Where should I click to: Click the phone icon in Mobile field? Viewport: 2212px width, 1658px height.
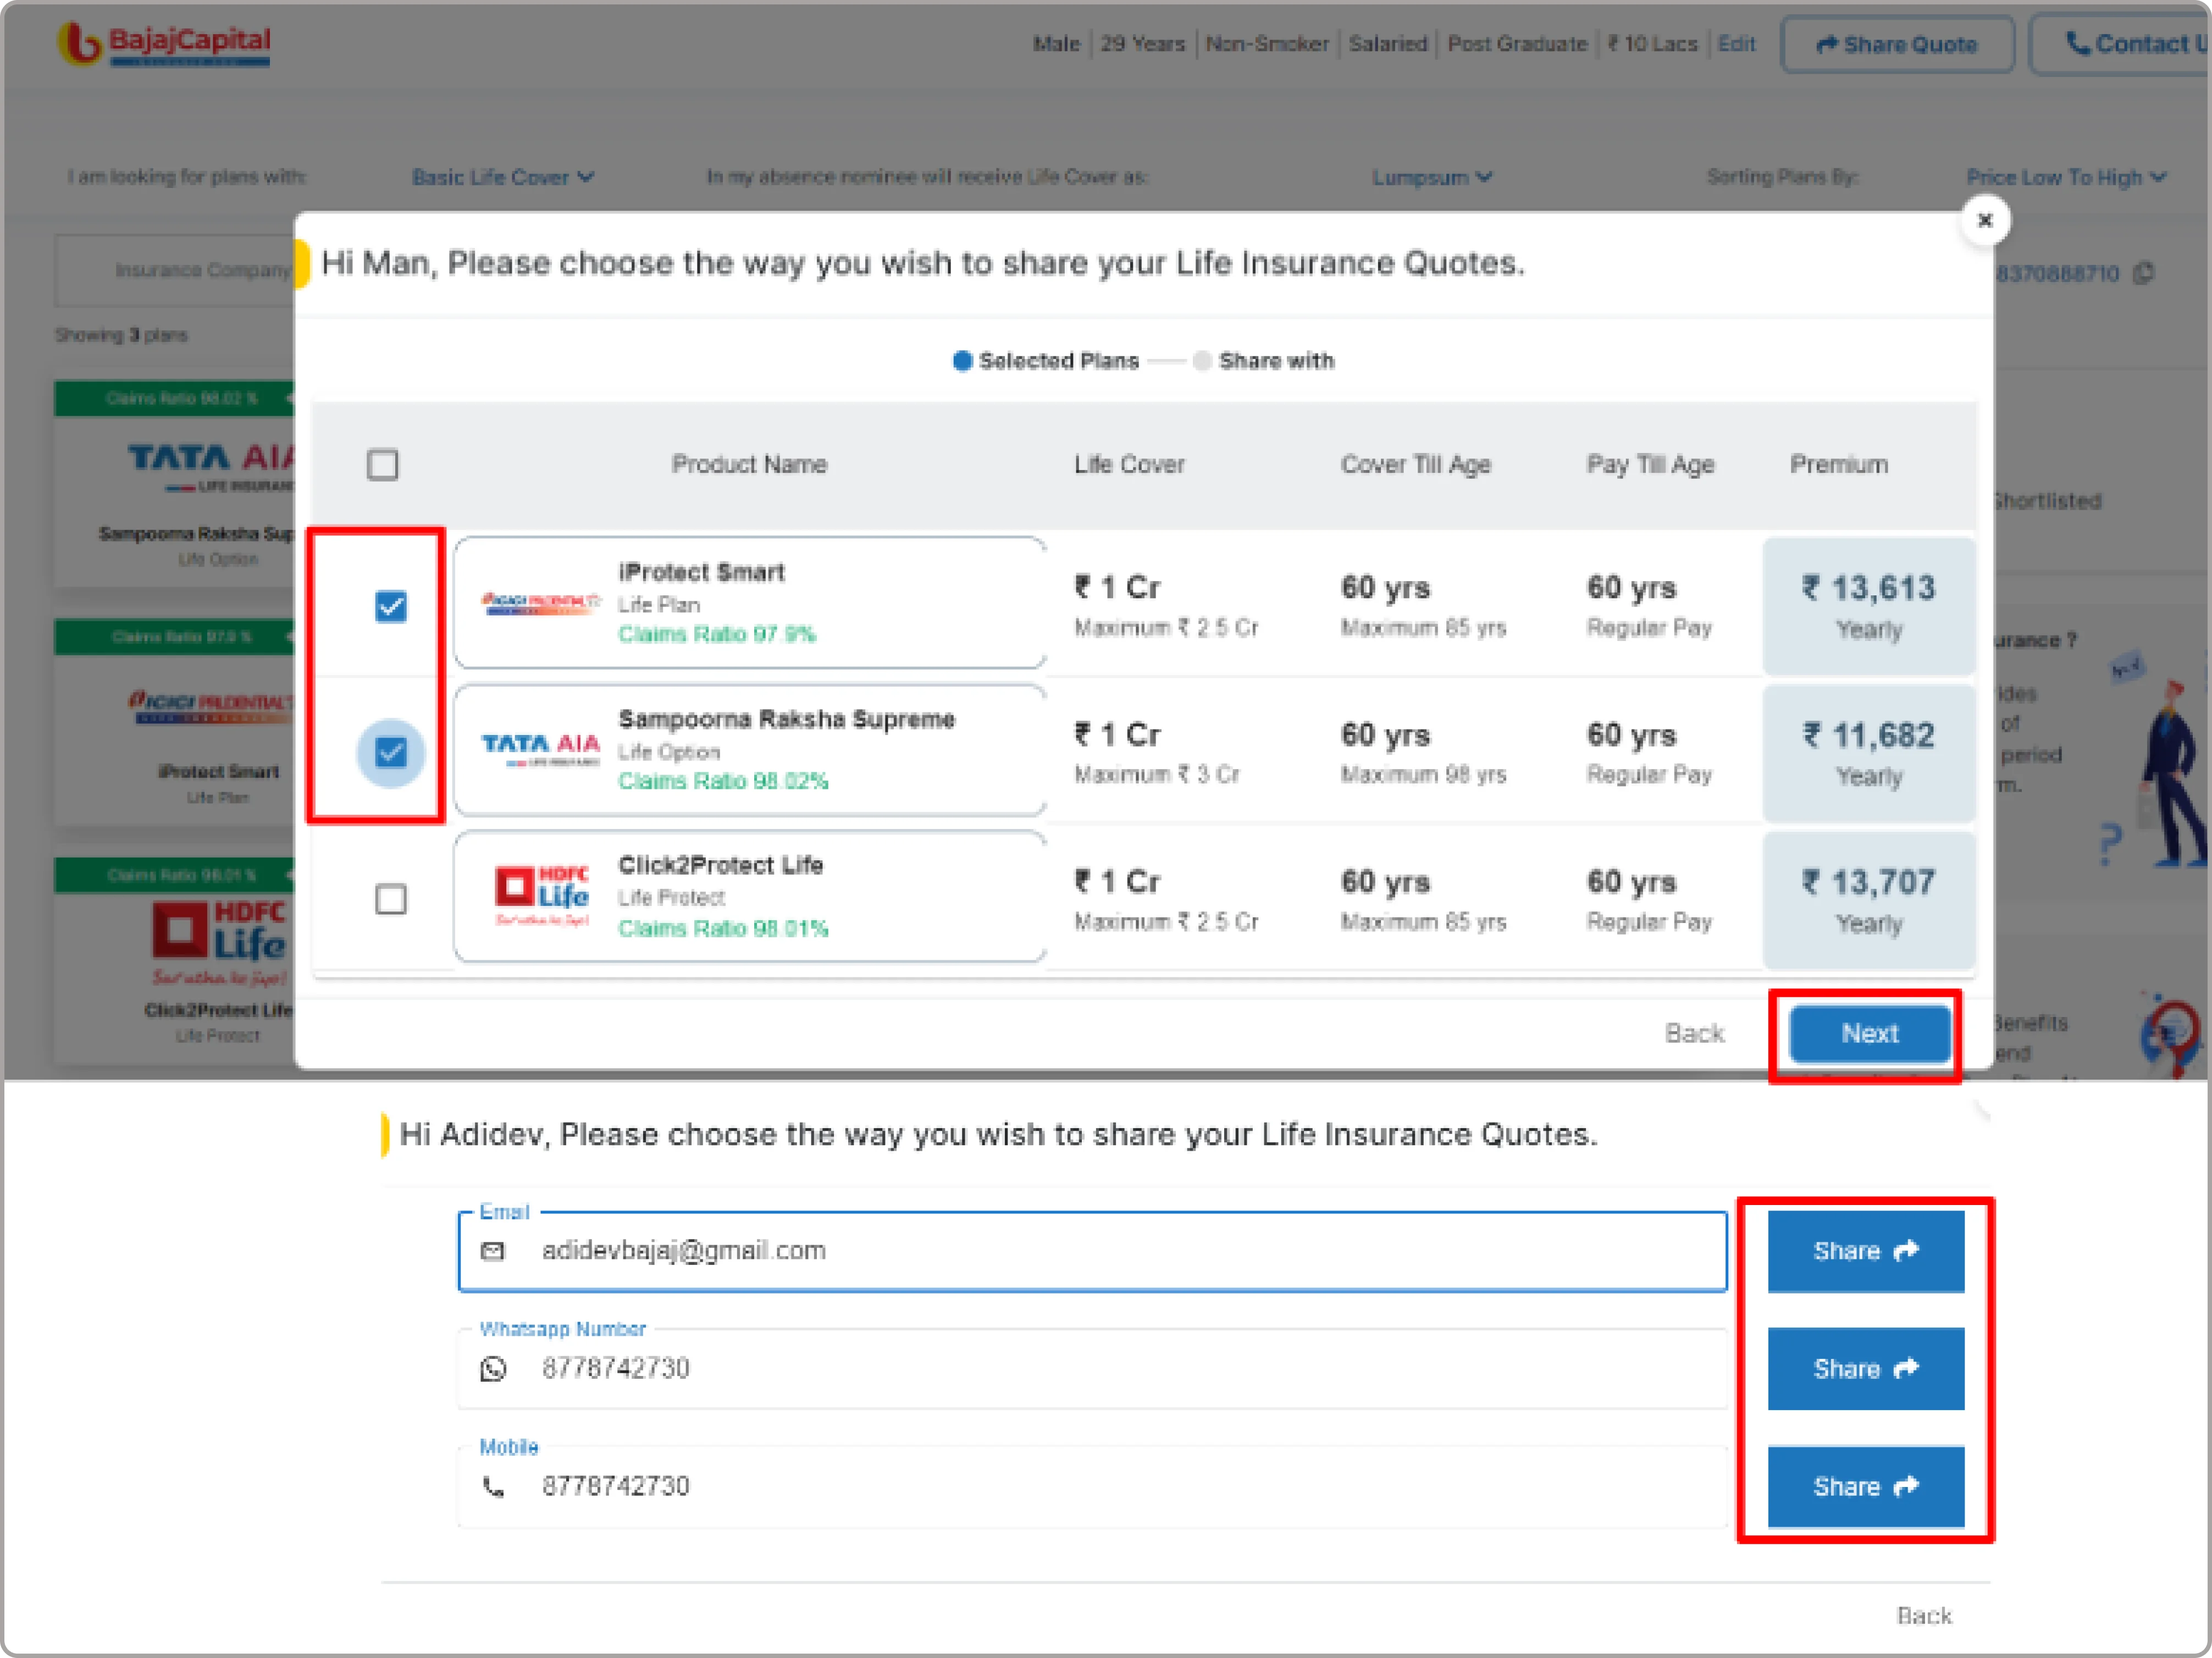coord(493,1487)
